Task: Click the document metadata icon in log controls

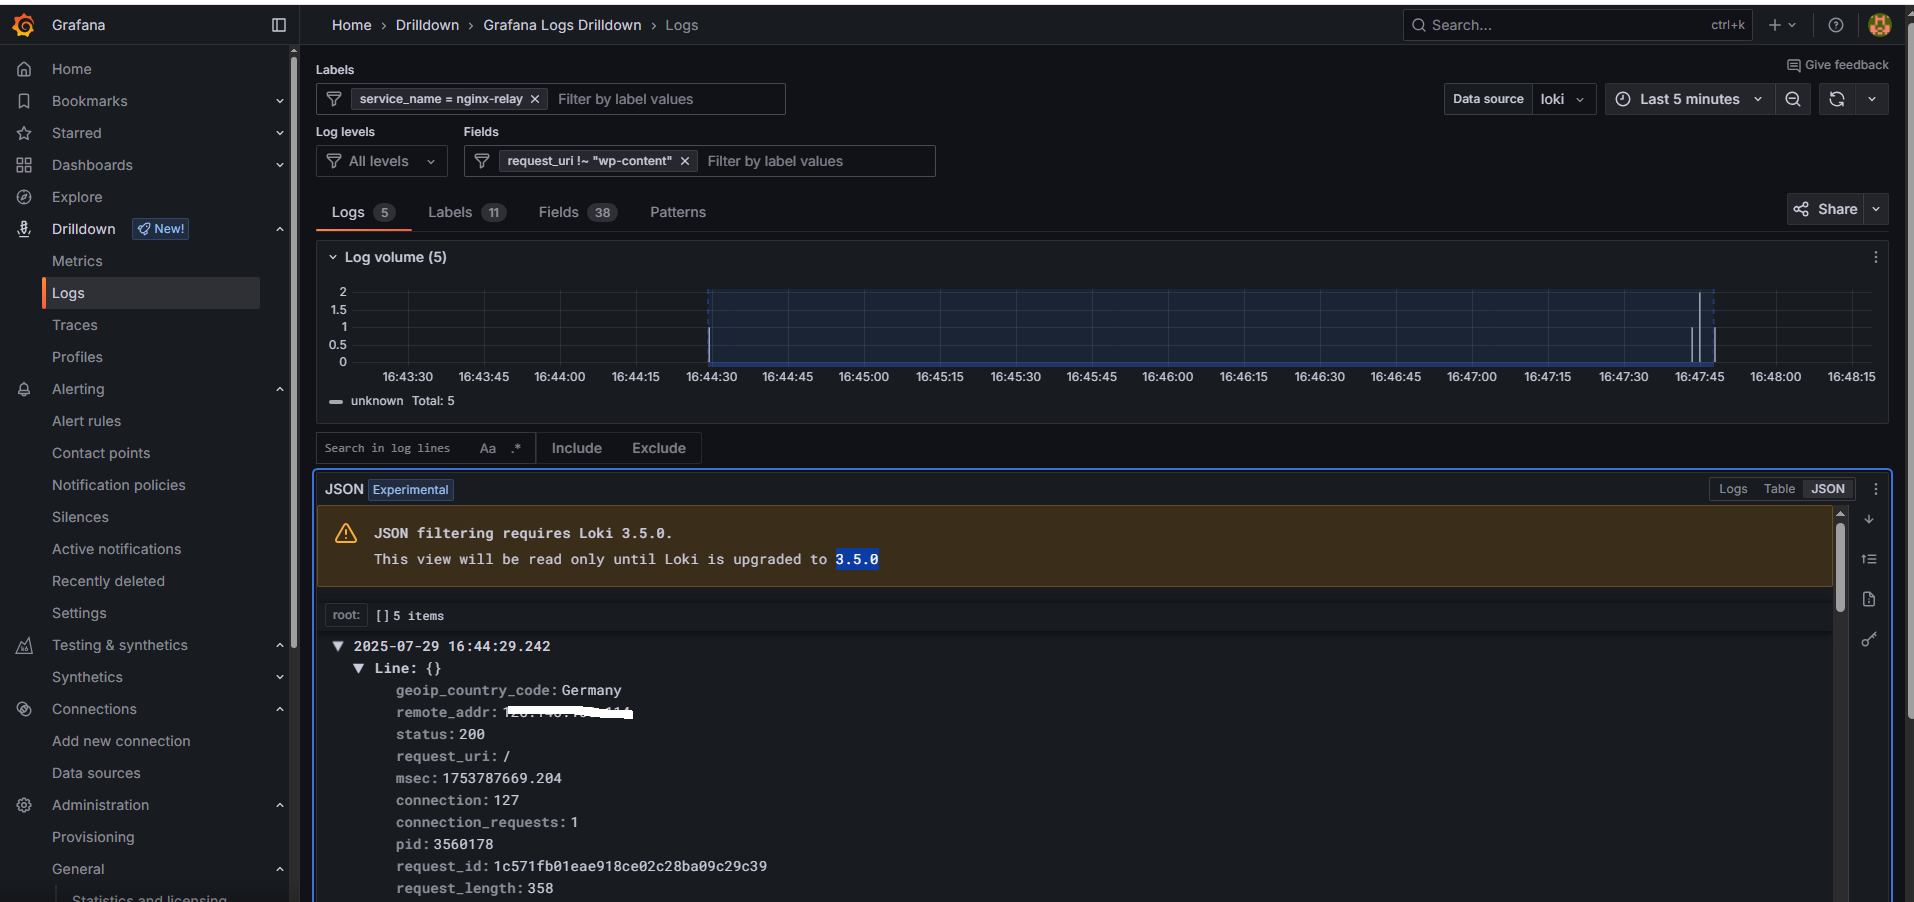Action: (x=1869, y=599)
